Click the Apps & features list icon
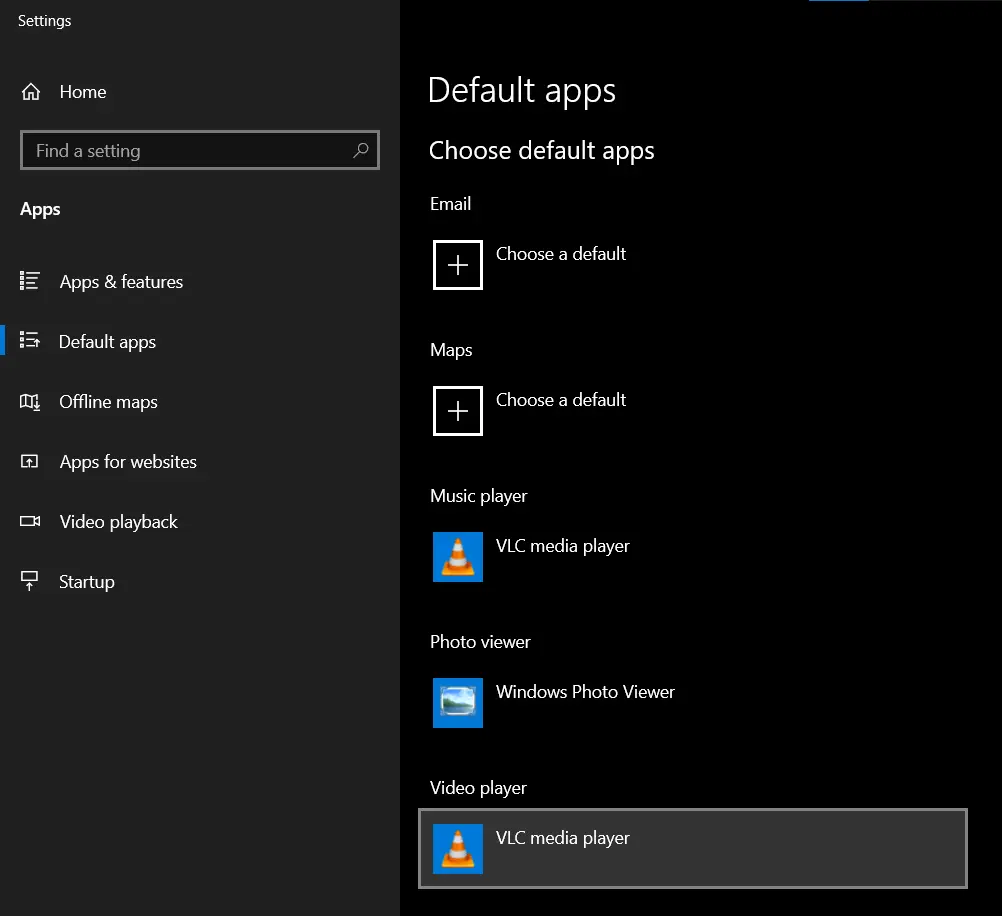Screen dimensions: 1002x916 pyautogui.click(x=29, y=281)
